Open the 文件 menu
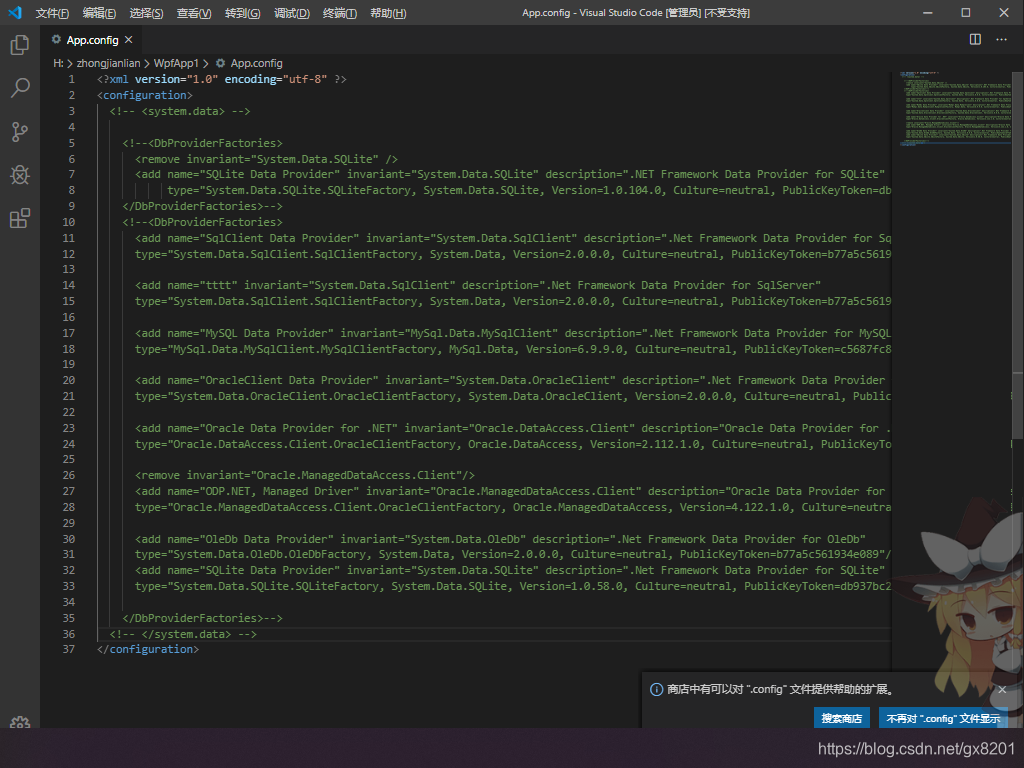Screen dimensions: 1024x768 52,12
